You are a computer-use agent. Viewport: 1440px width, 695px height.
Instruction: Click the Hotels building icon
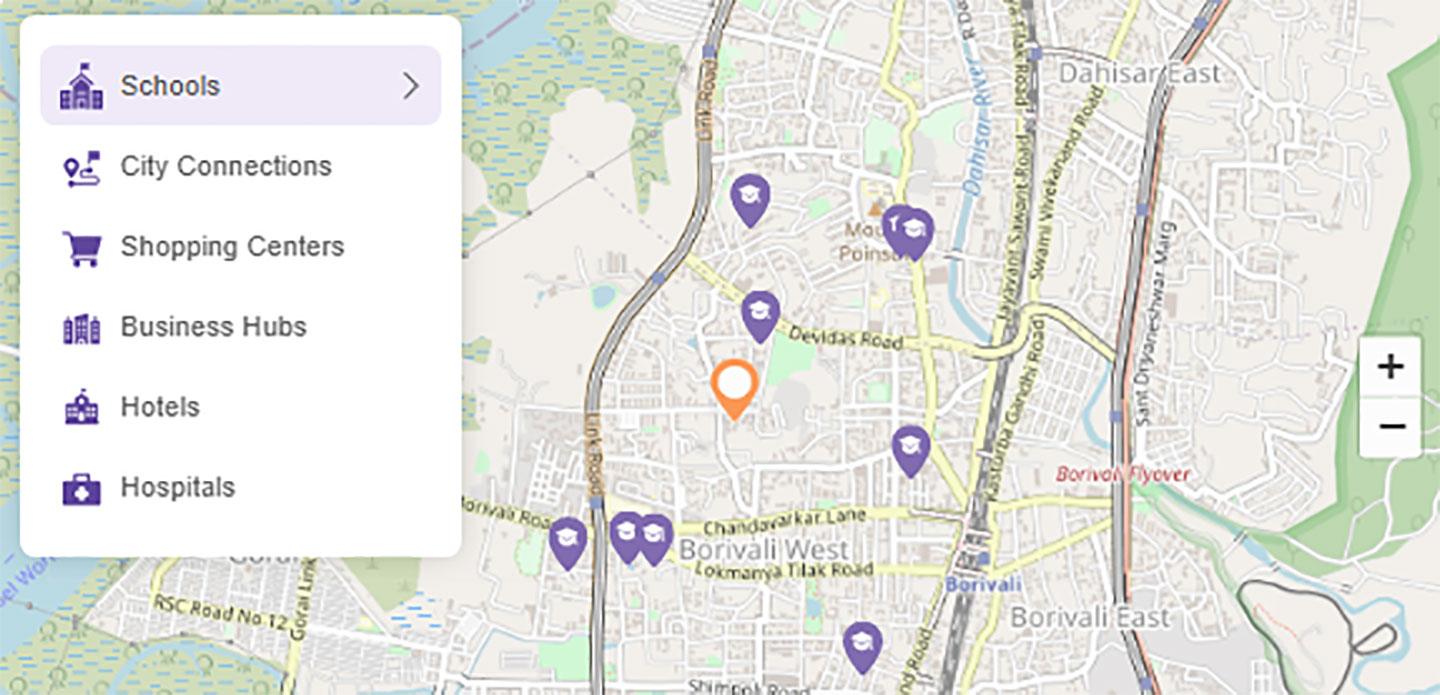(81, 407)
